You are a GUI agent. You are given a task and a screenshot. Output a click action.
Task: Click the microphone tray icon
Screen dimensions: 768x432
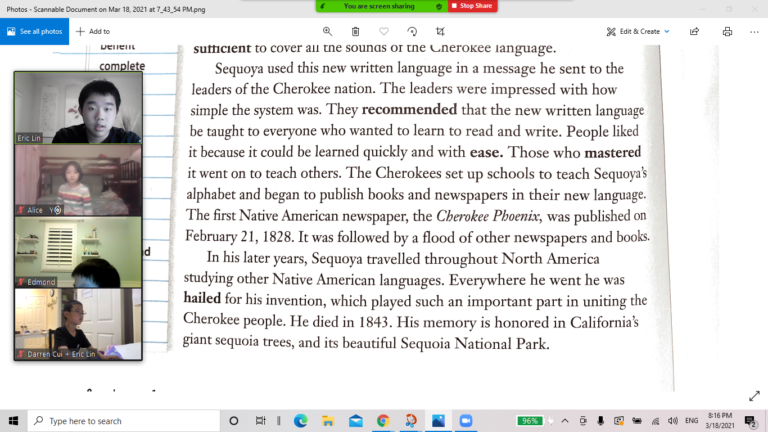pos(600,421)
